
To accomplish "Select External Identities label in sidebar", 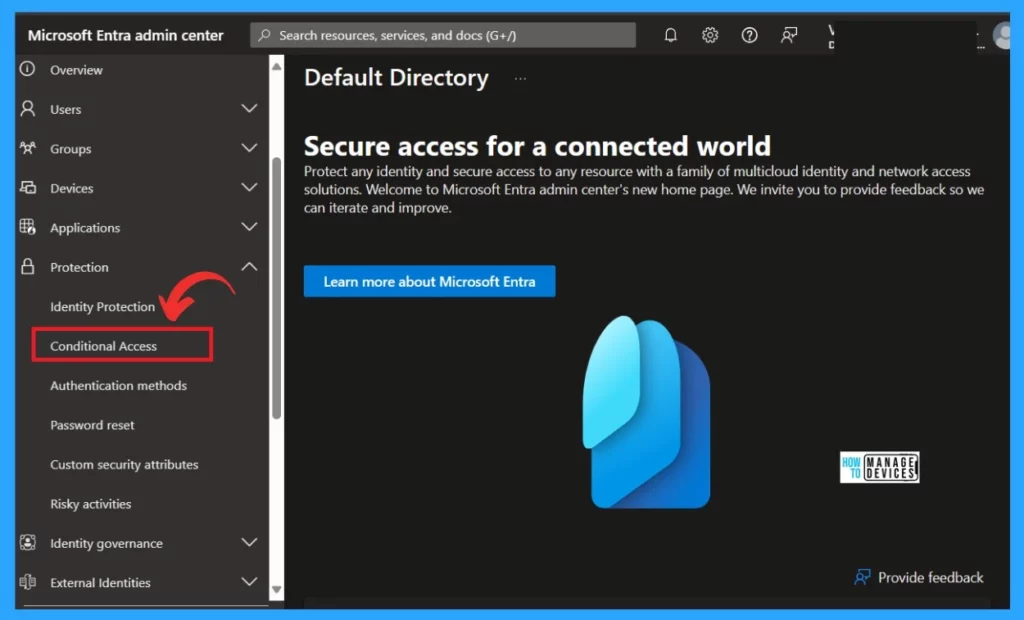I will pos(100,583).
